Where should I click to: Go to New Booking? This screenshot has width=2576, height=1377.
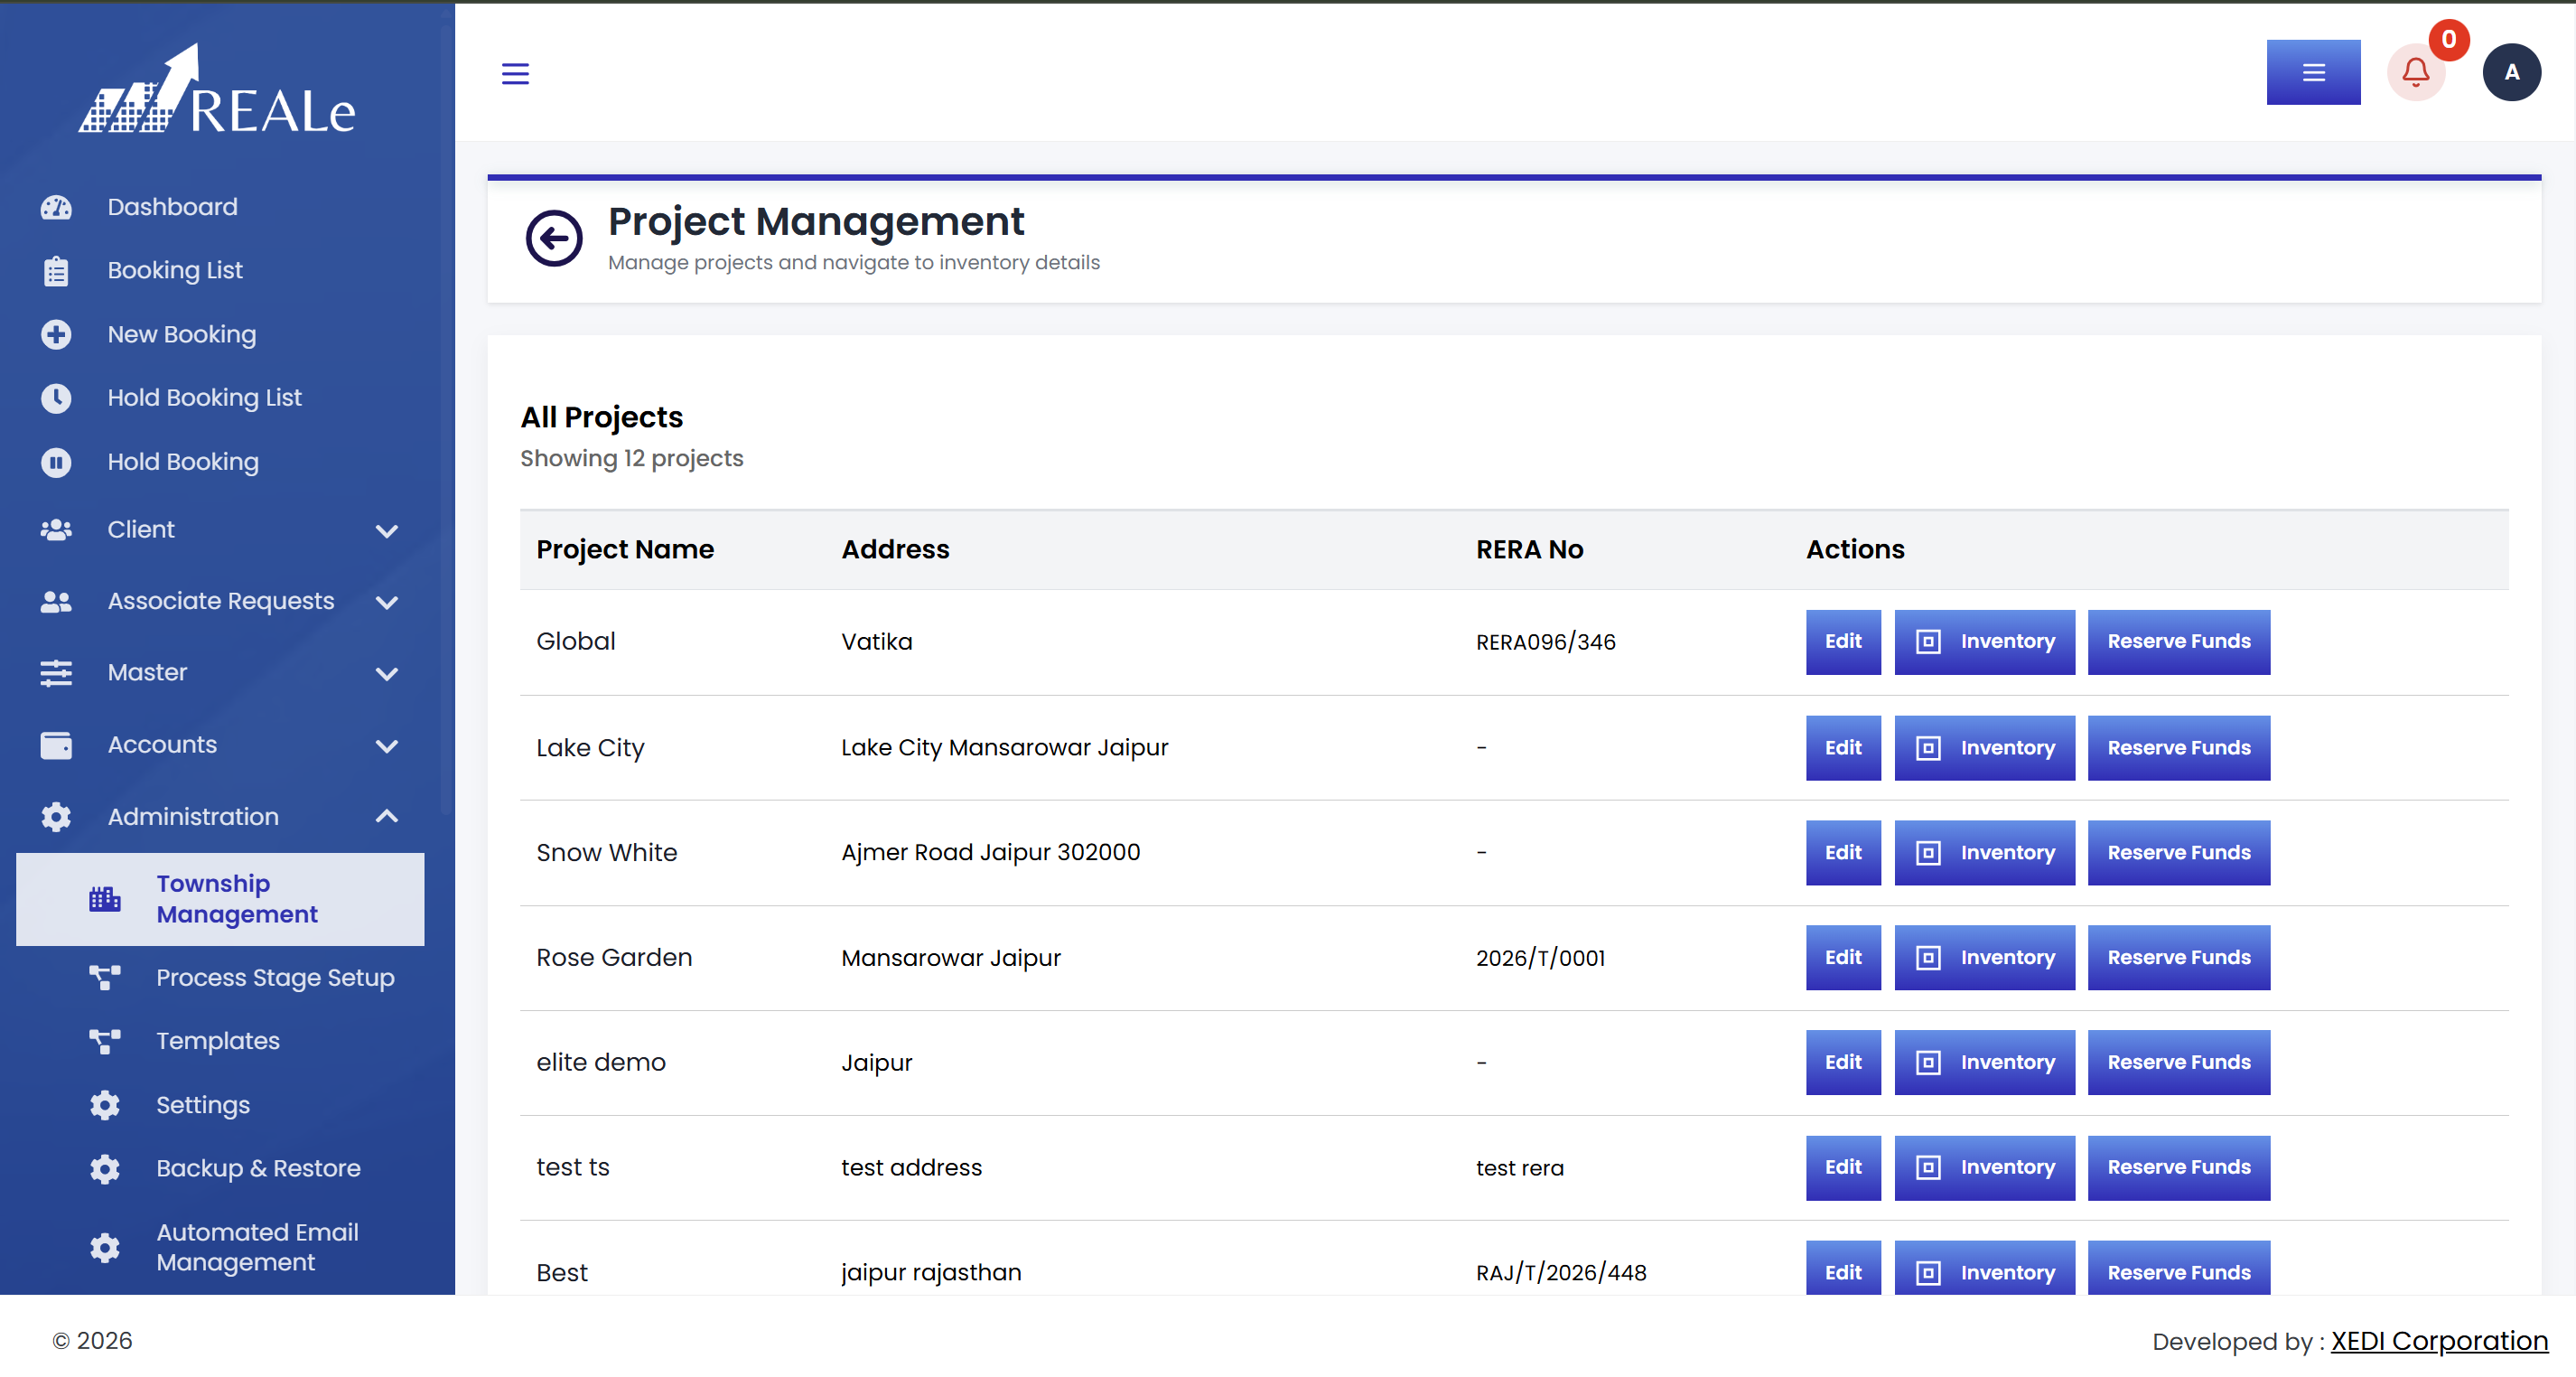point(220,334)
